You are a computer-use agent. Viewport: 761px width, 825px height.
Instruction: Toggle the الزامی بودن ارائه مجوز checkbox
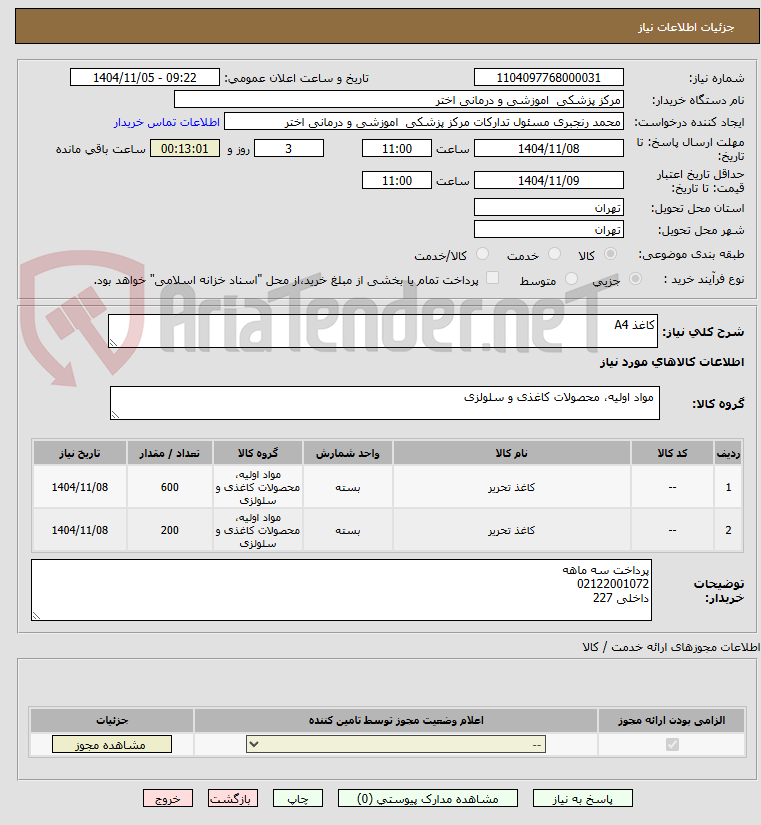point(672,744)
